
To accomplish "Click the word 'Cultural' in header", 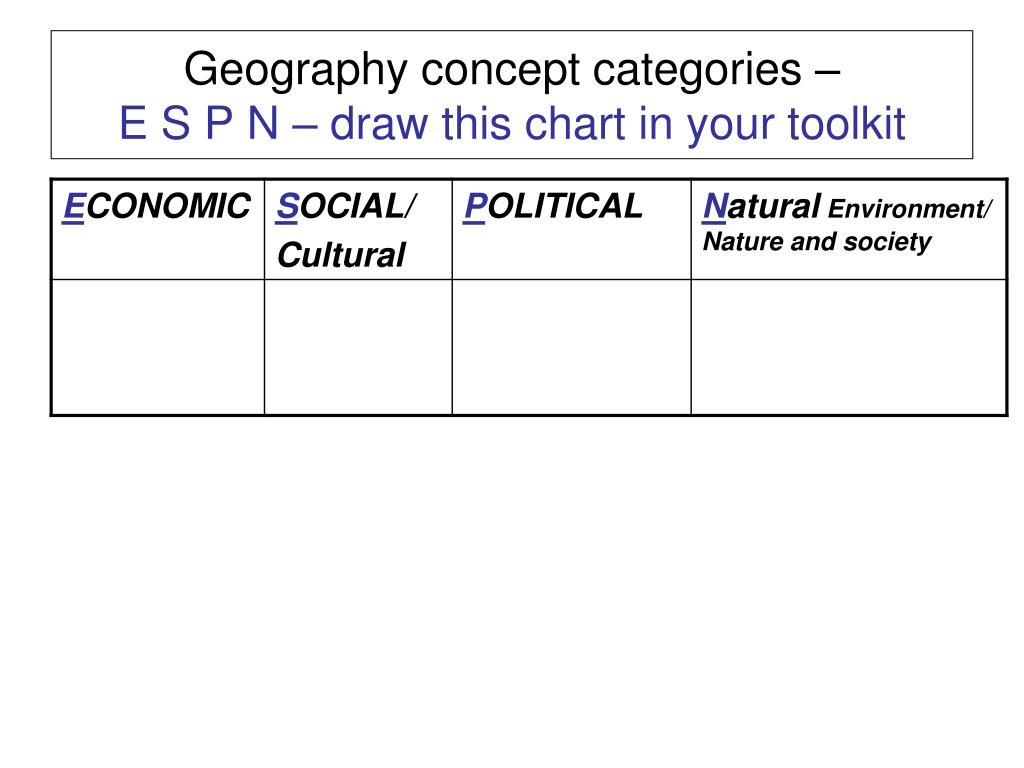I will point(342,255).
